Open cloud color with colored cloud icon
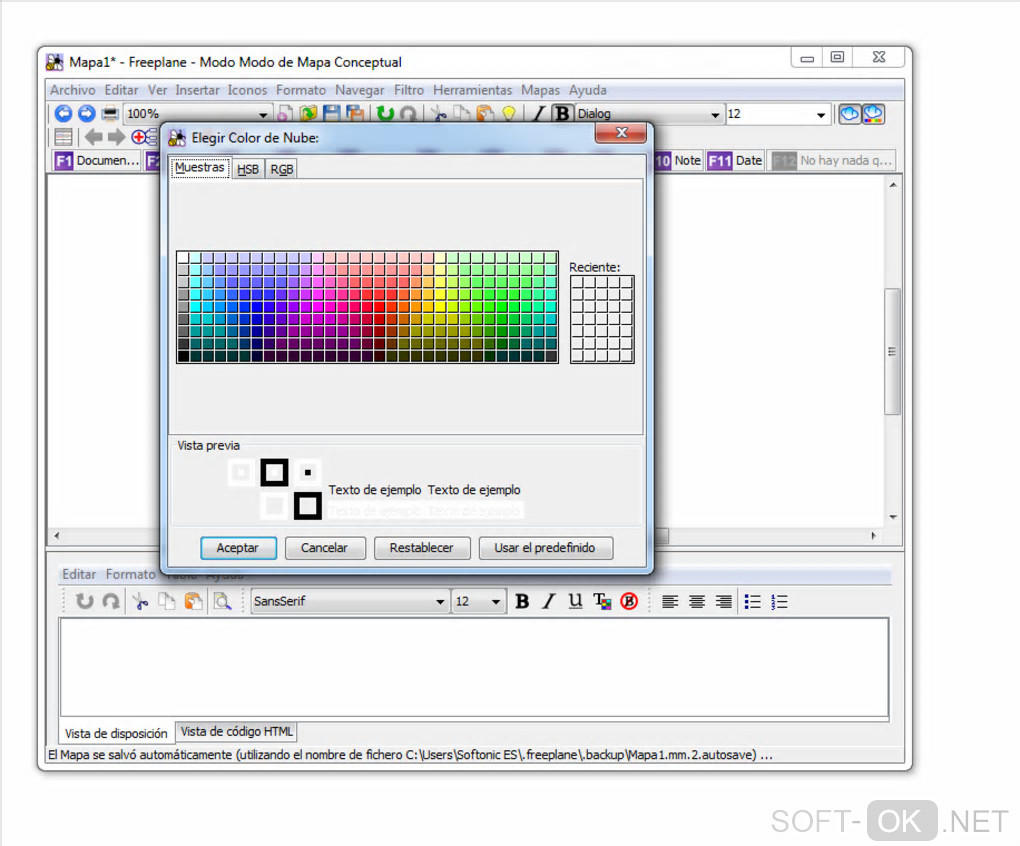This screenshot has width=1020, height=846. [873, 114]
